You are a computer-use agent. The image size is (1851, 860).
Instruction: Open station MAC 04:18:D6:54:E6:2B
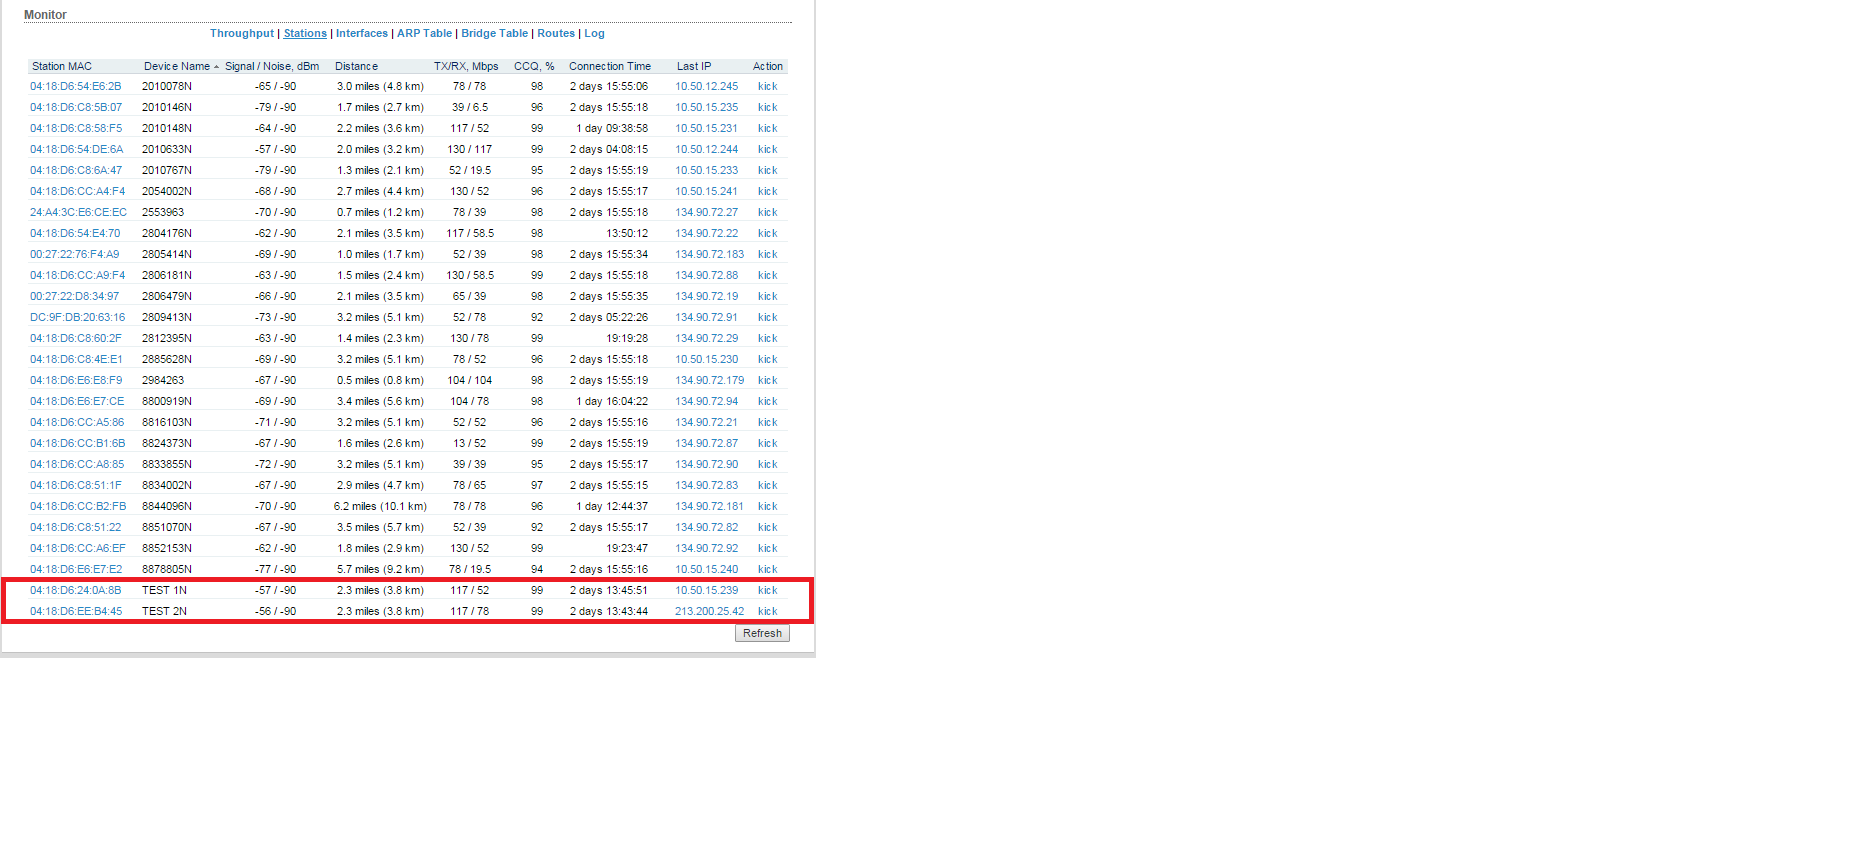[x=76, y=86]
